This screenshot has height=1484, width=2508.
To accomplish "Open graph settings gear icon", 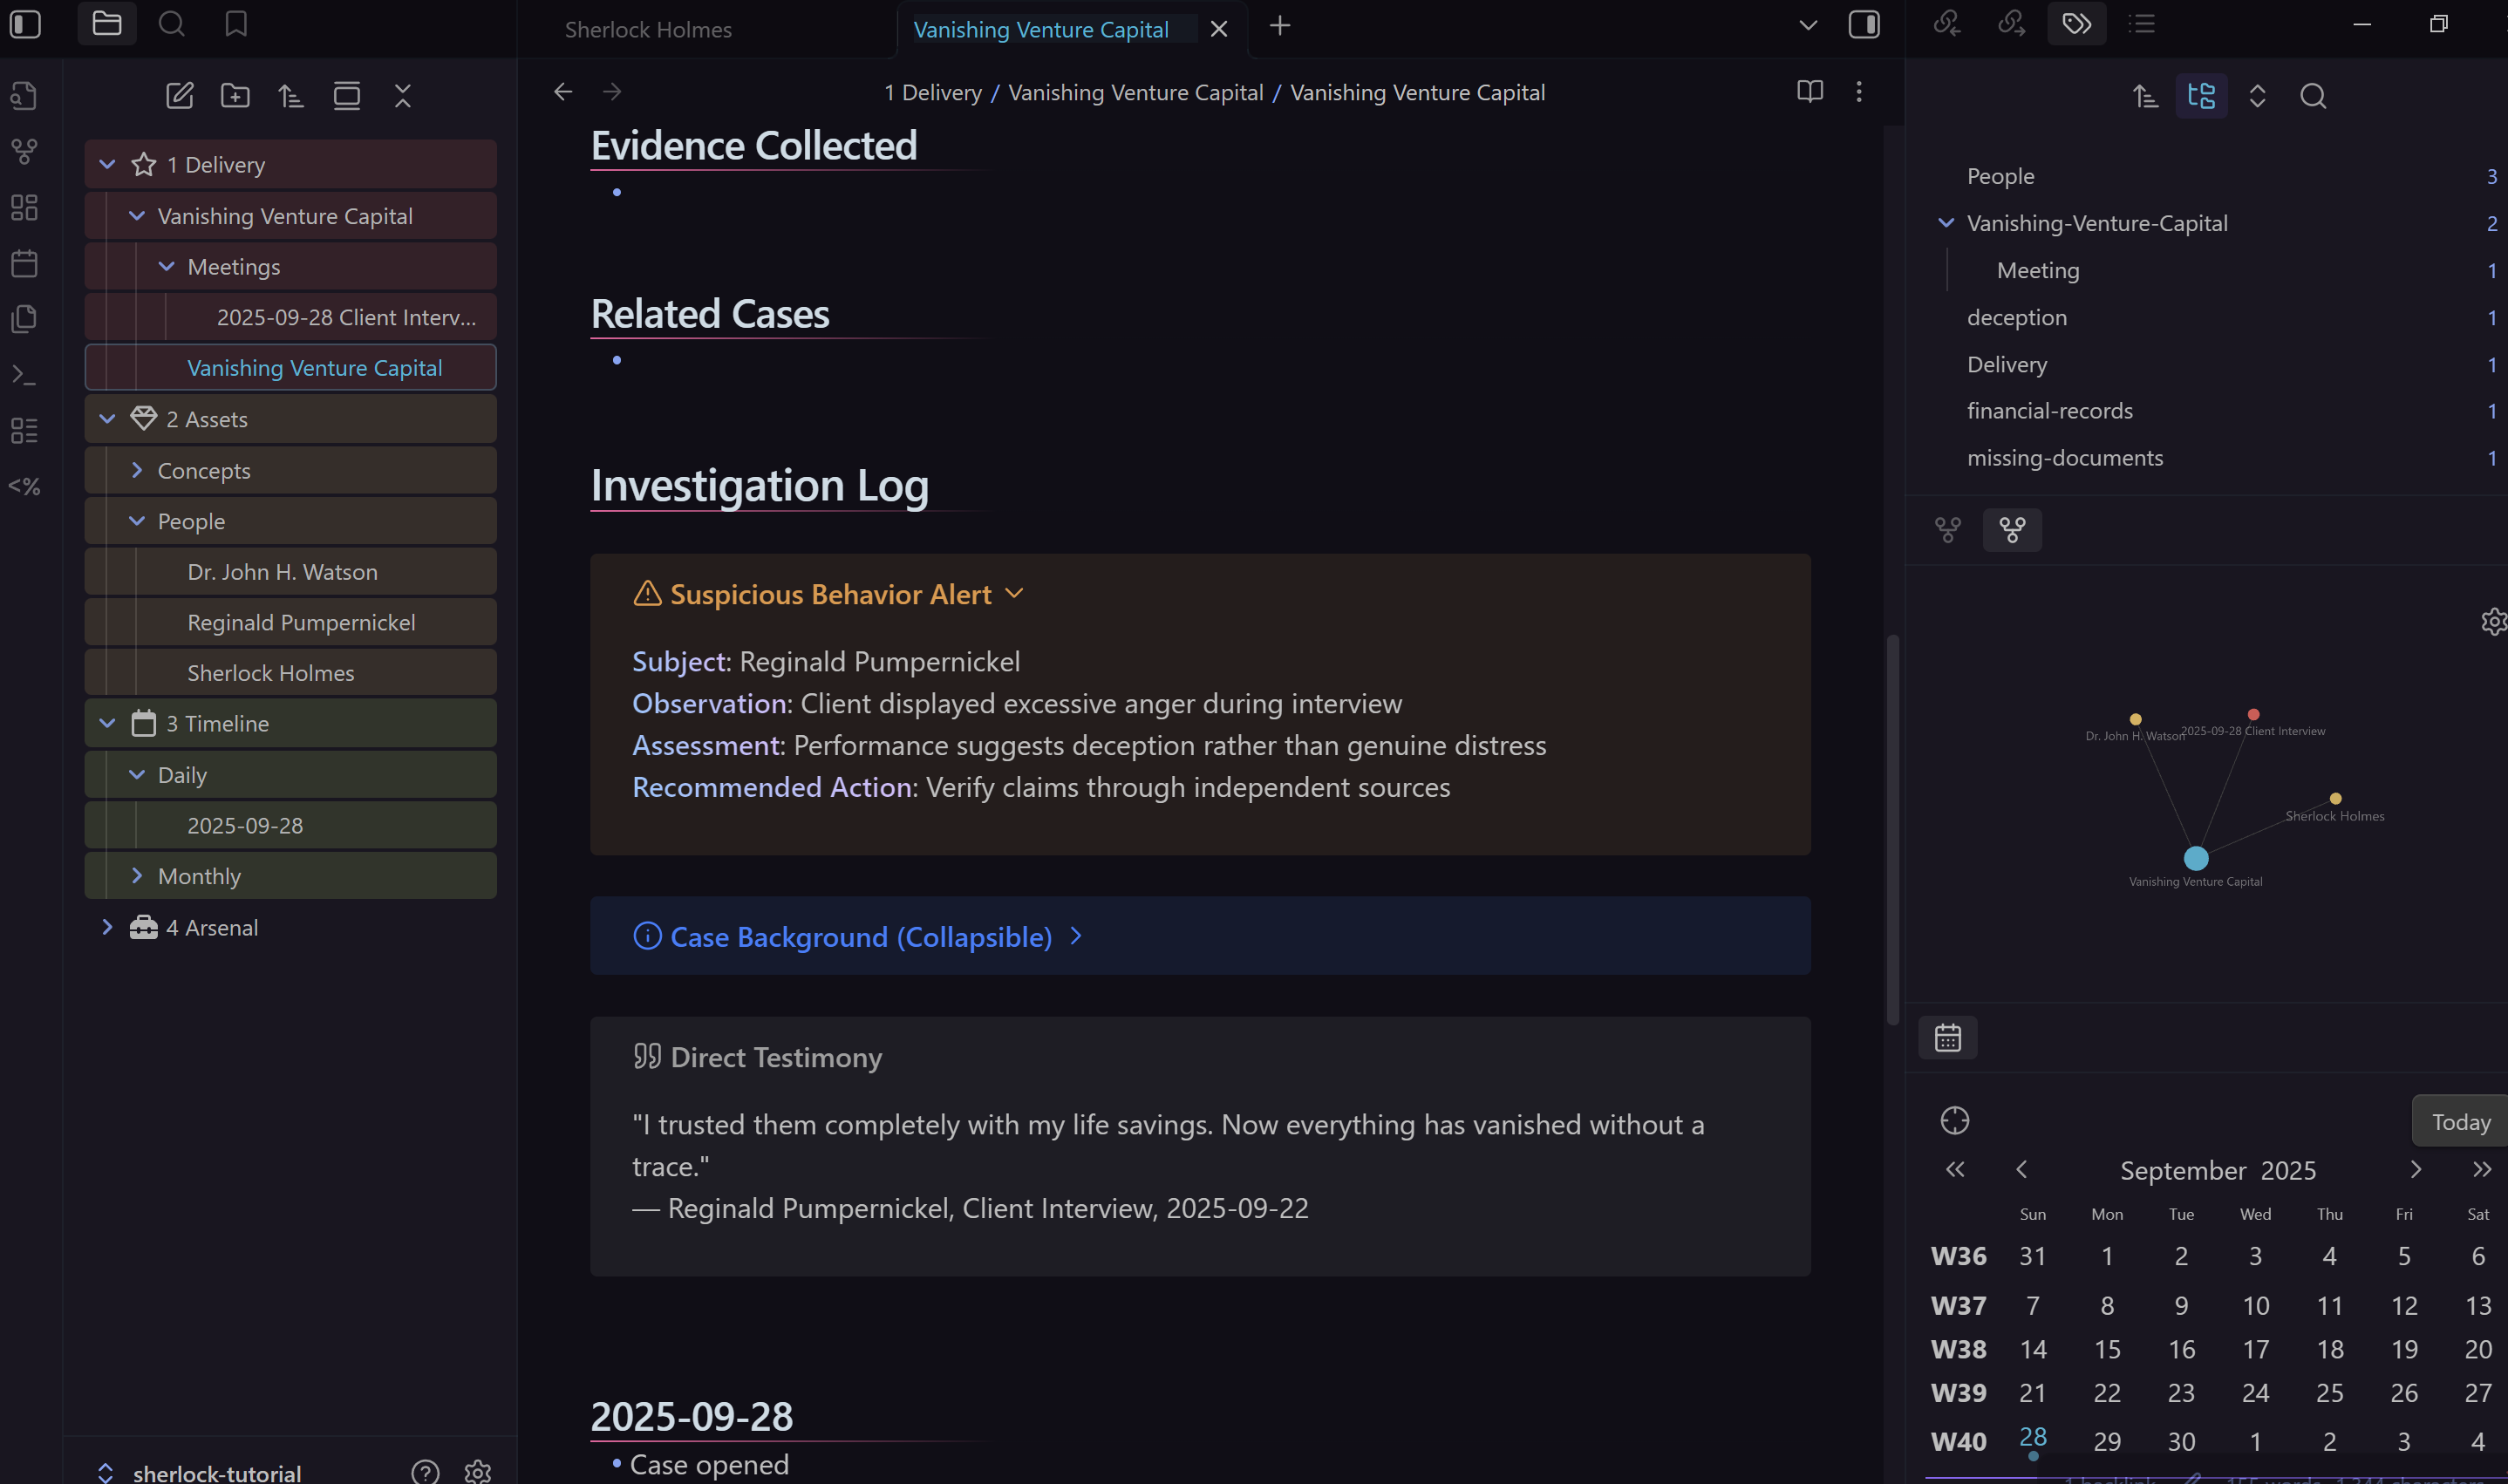I will pyautogui.click(x=2493, y=622).
